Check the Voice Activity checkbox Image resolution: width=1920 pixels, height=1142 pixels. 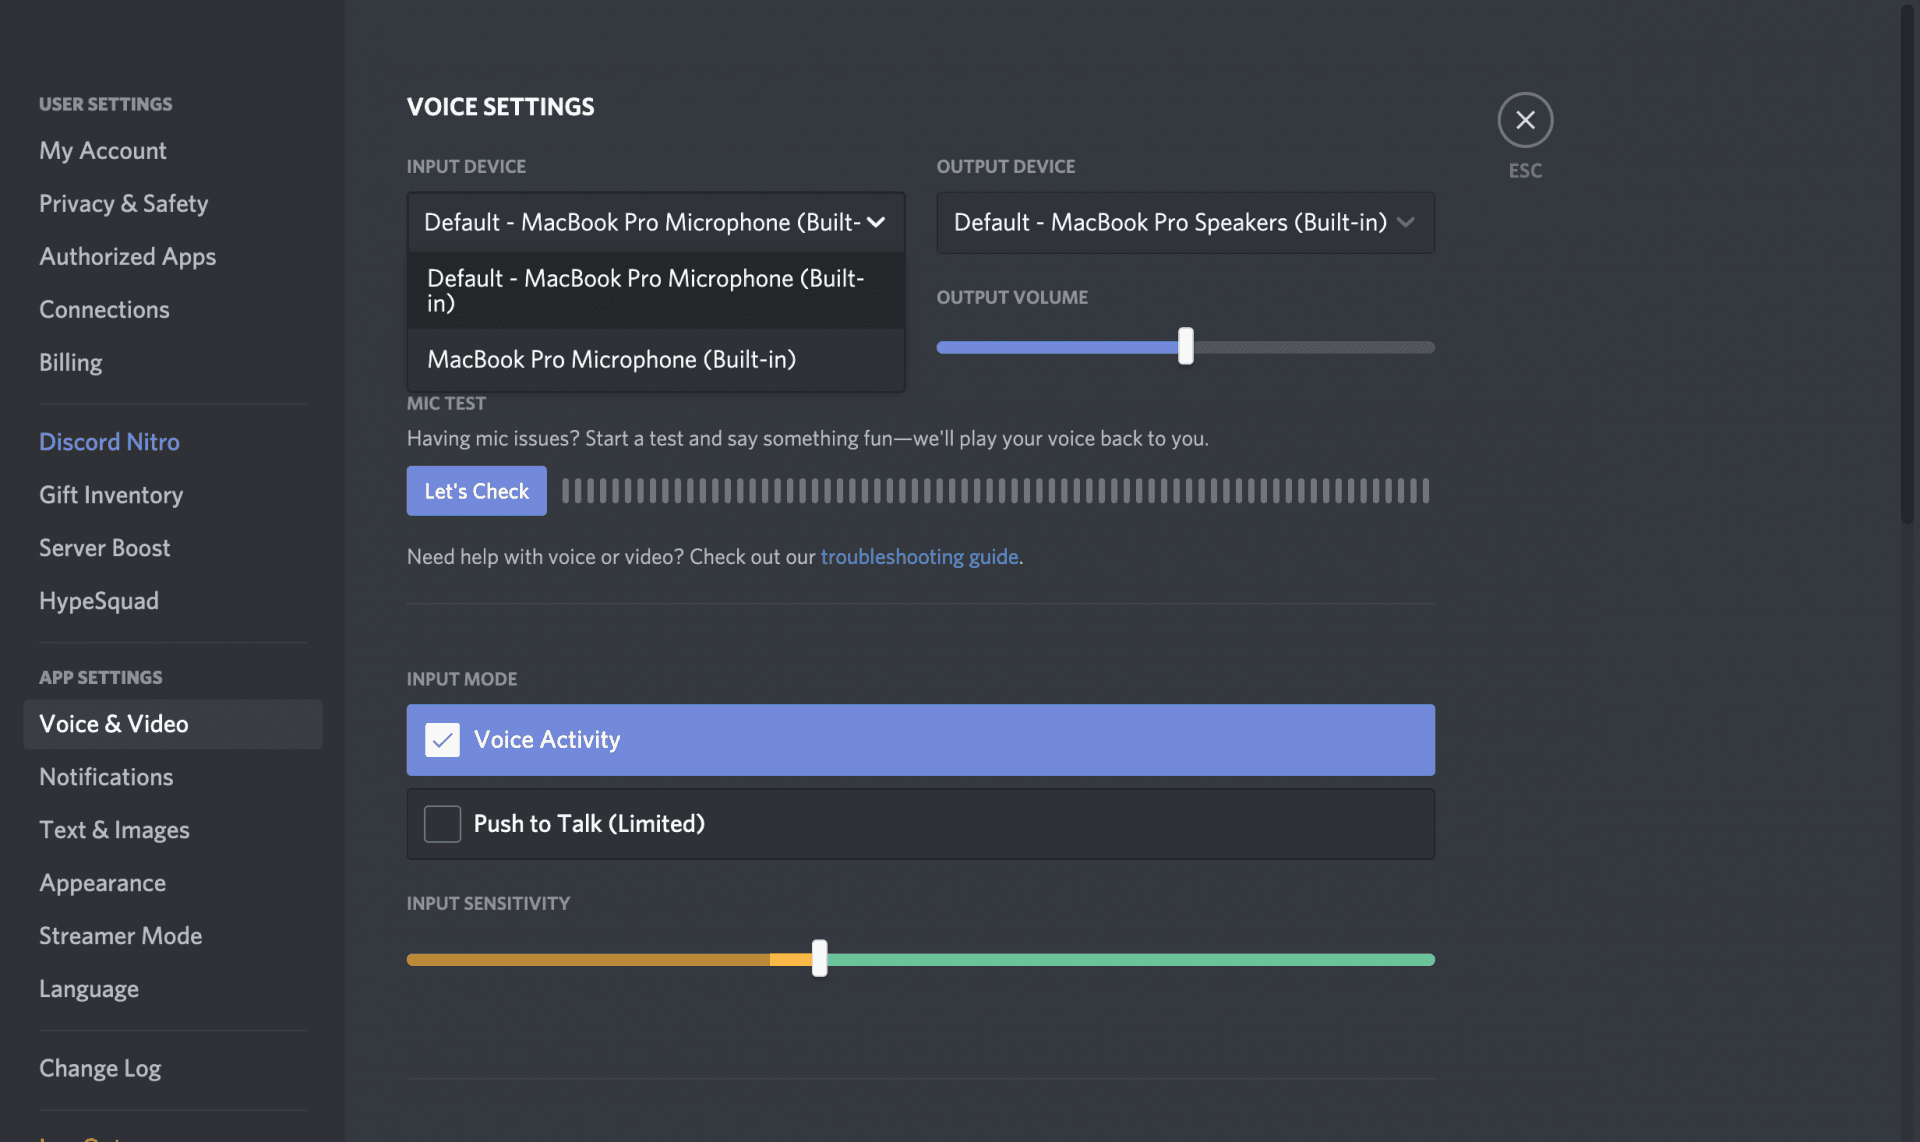[x=442, y=740]
